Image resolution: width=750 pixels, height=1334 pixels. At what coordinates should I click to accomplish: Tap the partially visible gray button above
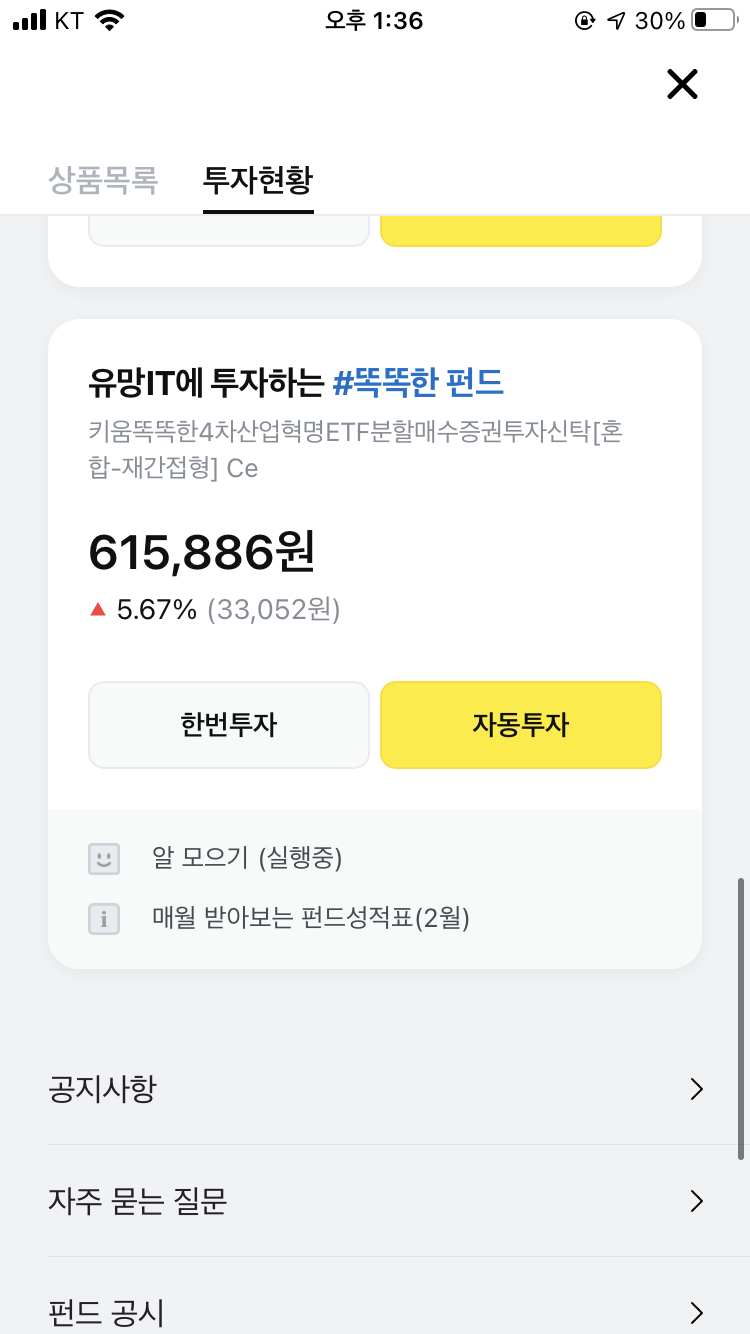(x=229, y=231)
